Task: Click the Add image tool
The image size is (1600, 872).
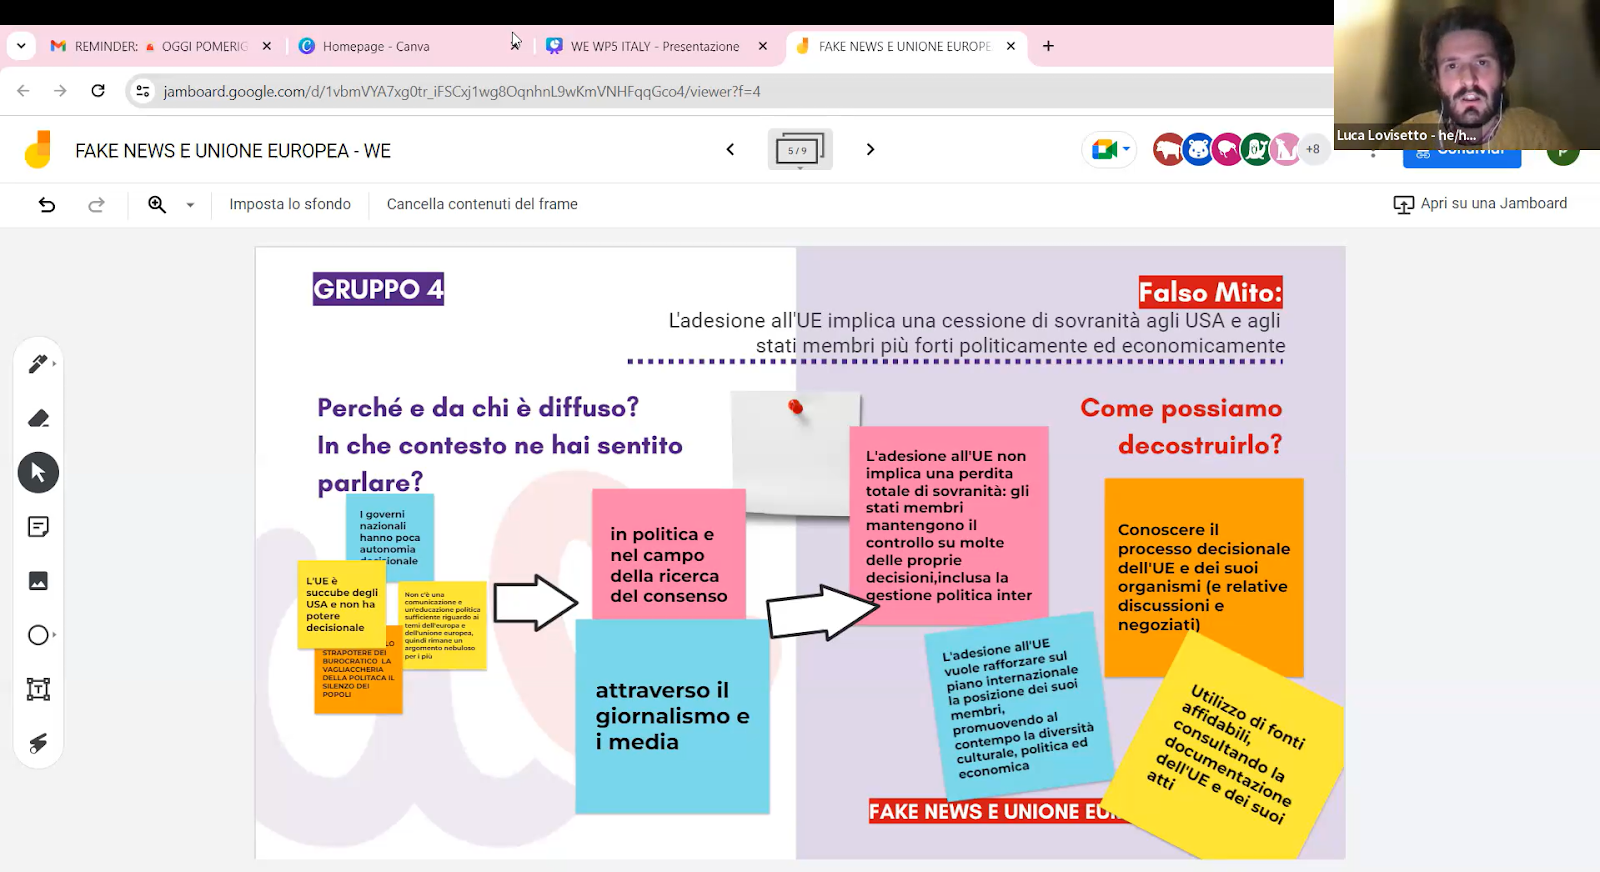Action: [x=38, y=581]
